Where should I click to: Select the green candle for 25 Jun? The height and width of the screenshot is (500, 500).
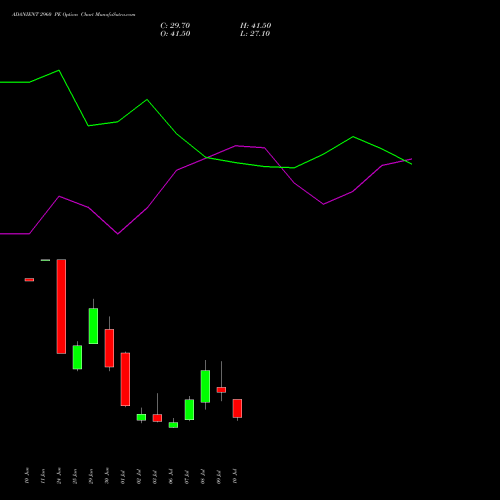[x=77, y=357]
